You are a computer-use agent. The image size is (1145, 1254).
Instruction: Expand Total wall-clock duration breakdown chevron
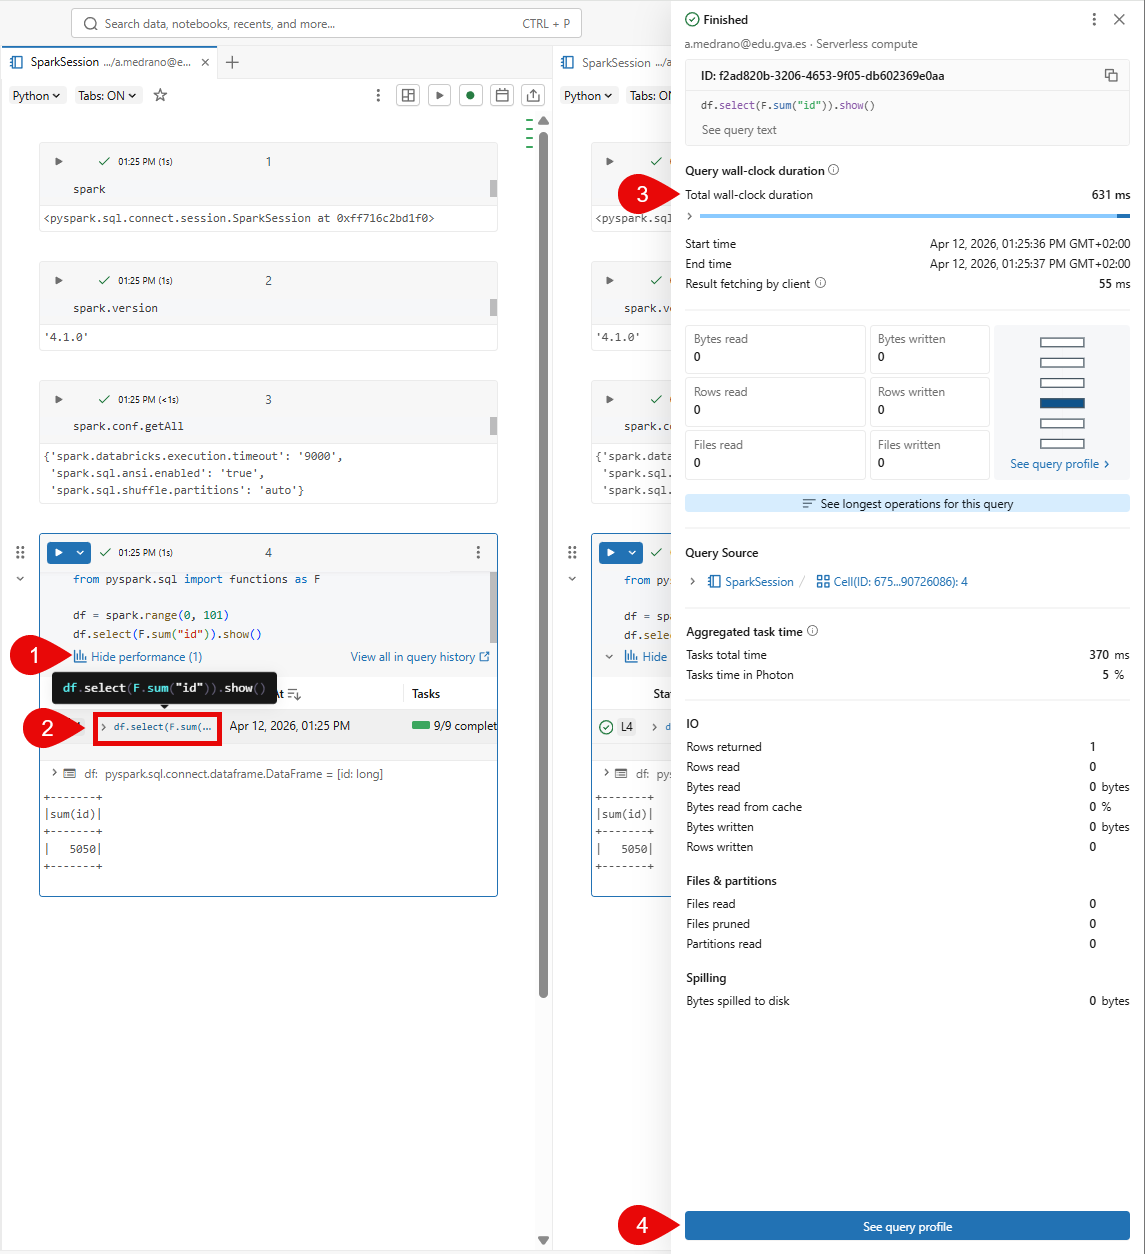click(689, 216)
